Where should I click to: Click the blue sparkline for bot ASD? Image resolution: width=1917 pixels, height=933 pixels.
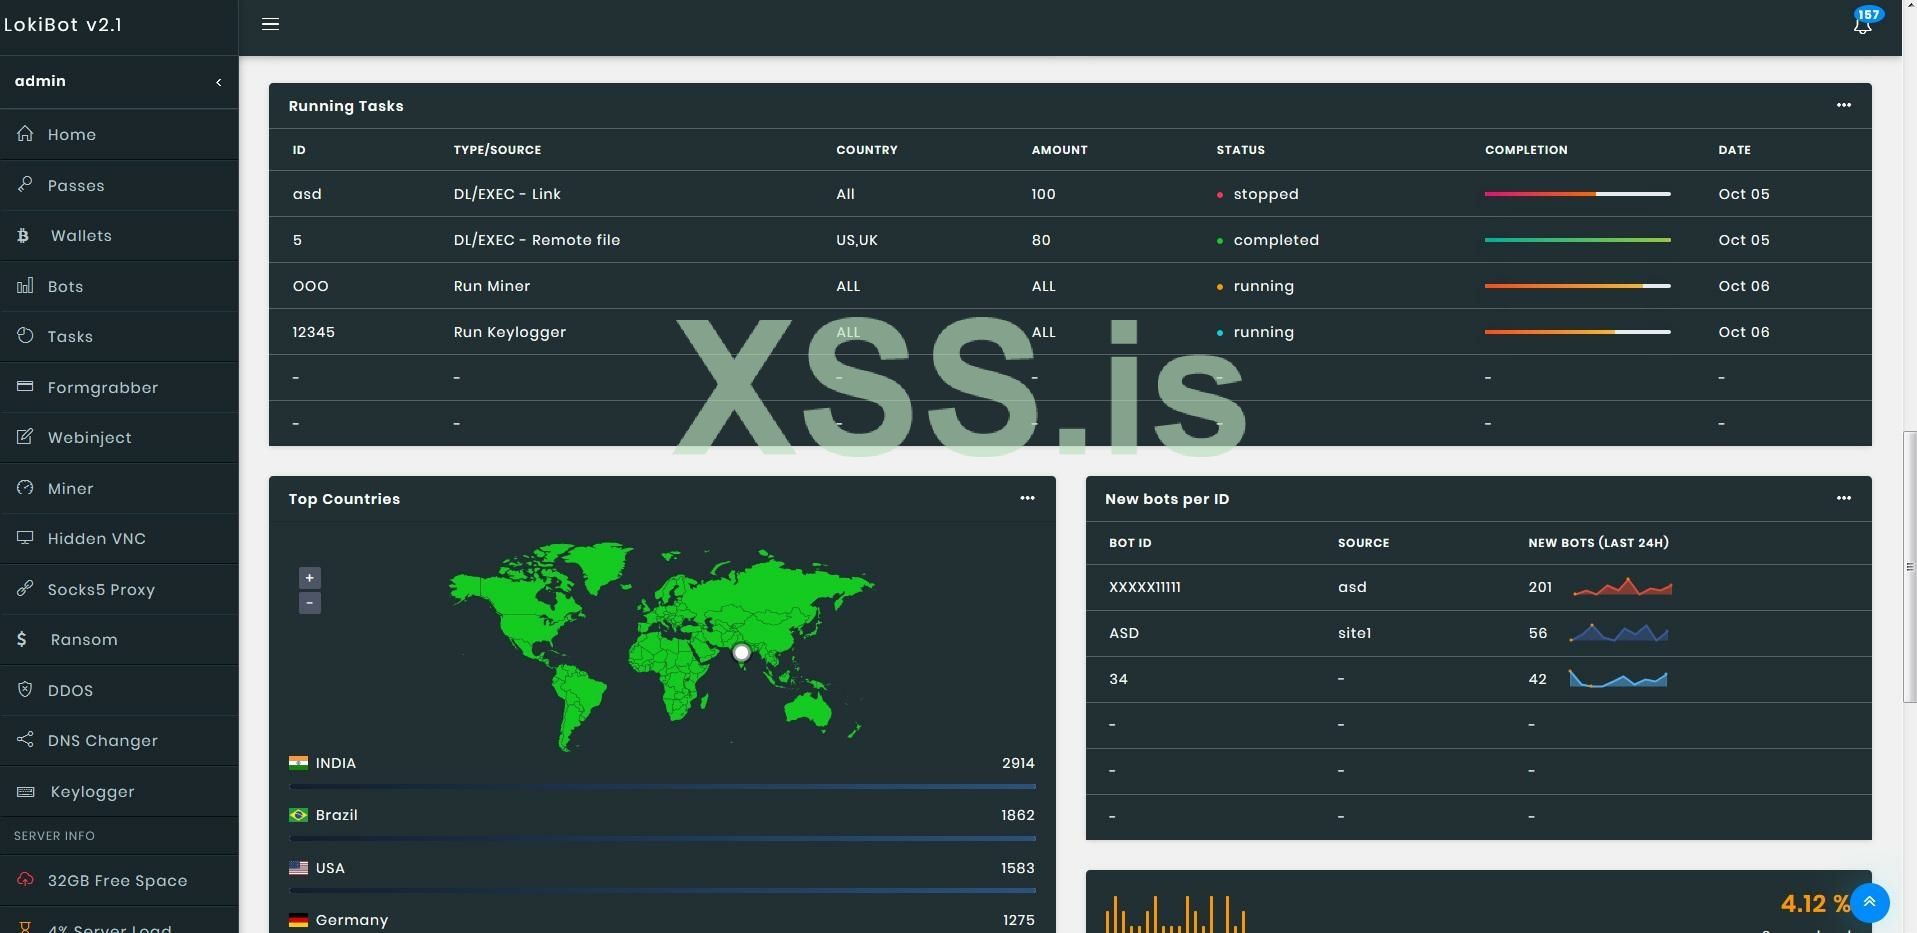click(x=1618, y=633)
